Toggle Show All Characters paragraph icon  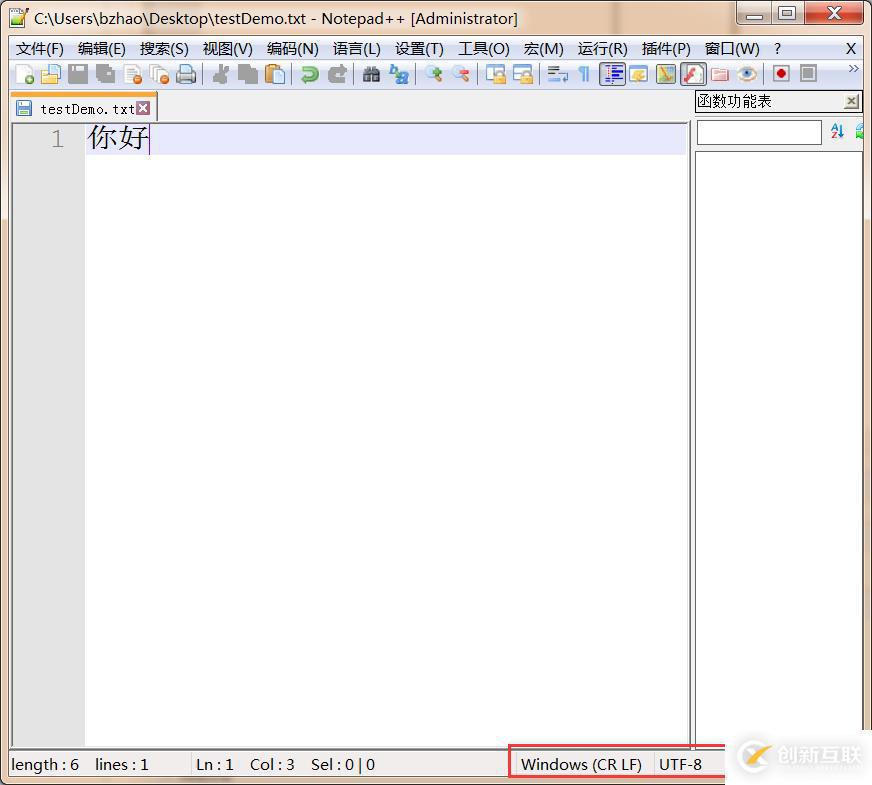tap(583, 73)
